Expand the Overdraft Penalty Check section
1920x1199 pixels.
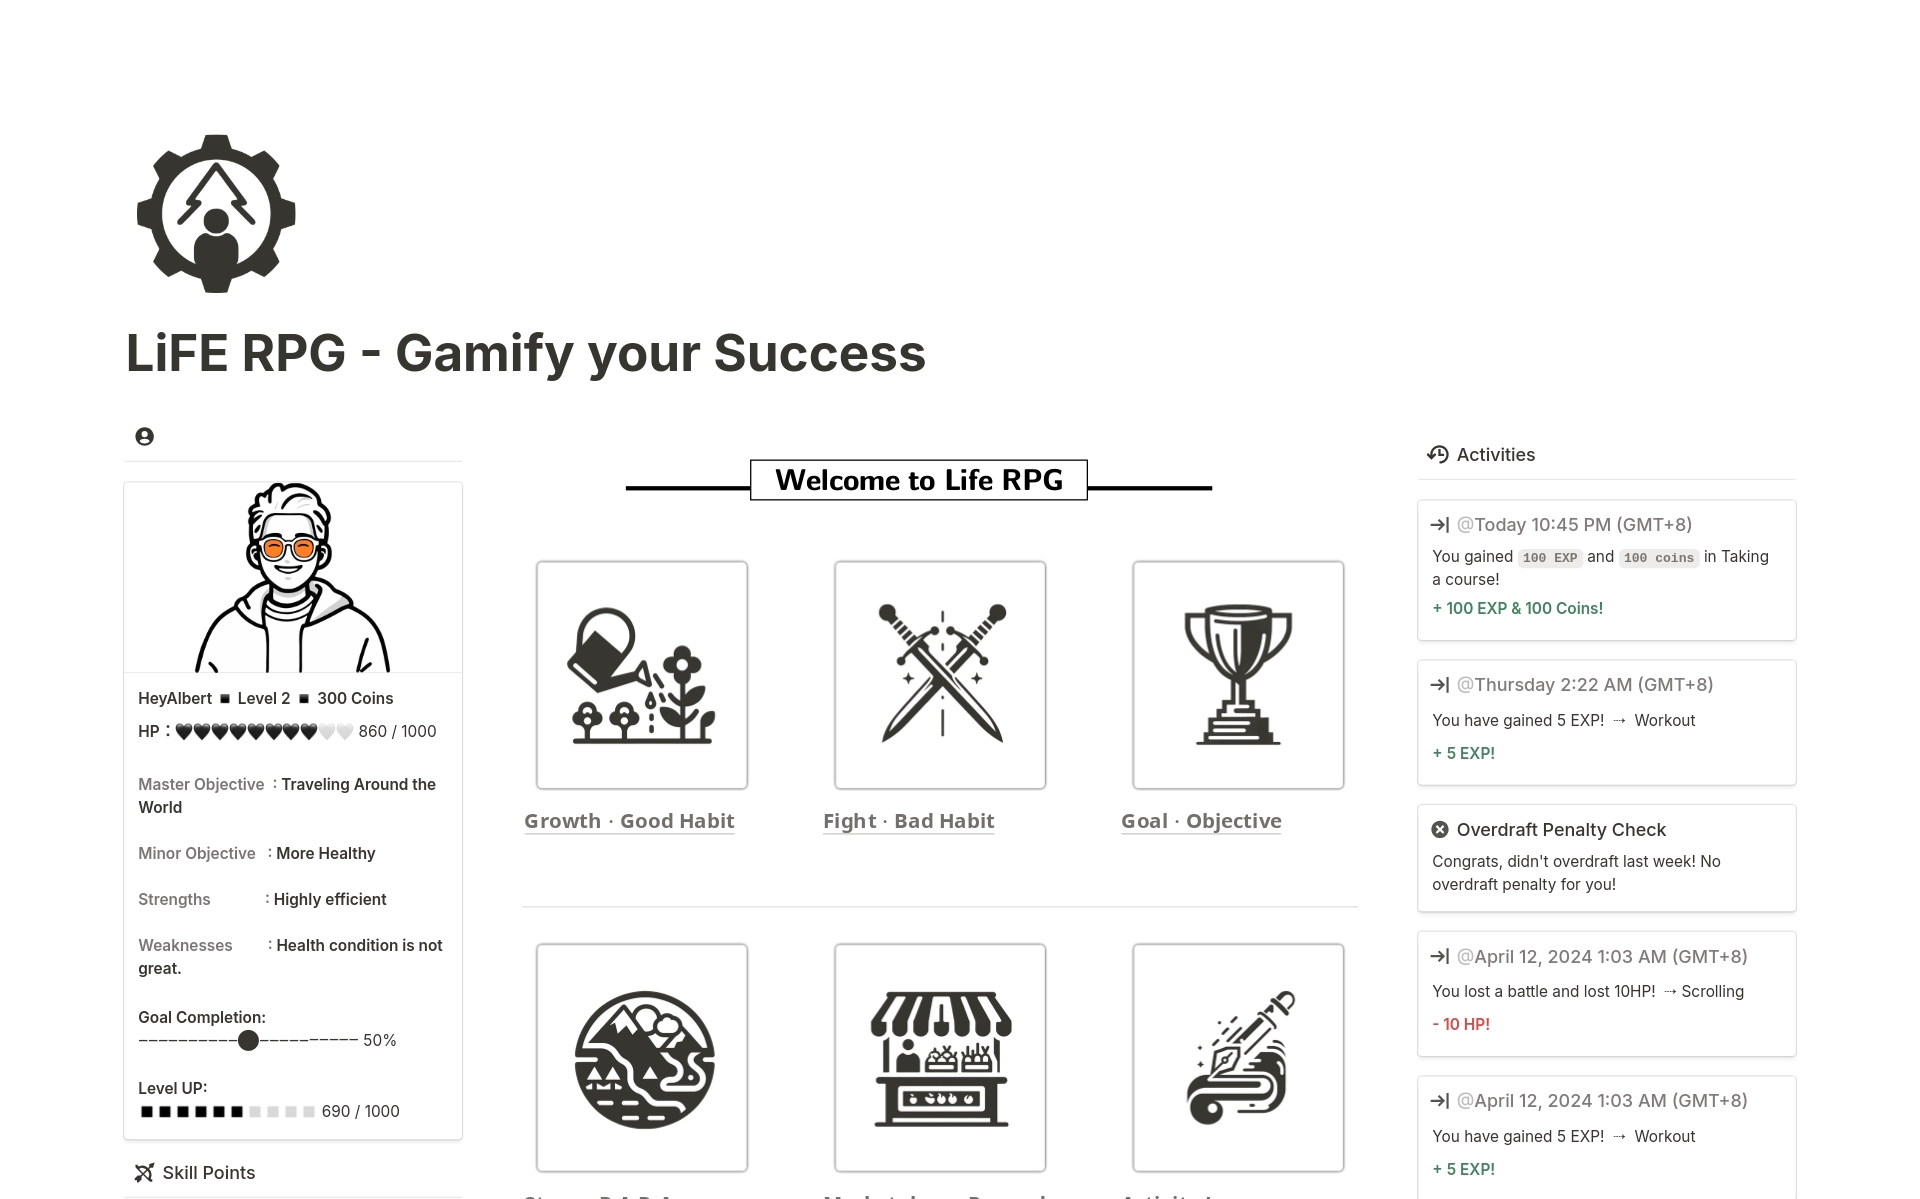[1561, 829]
